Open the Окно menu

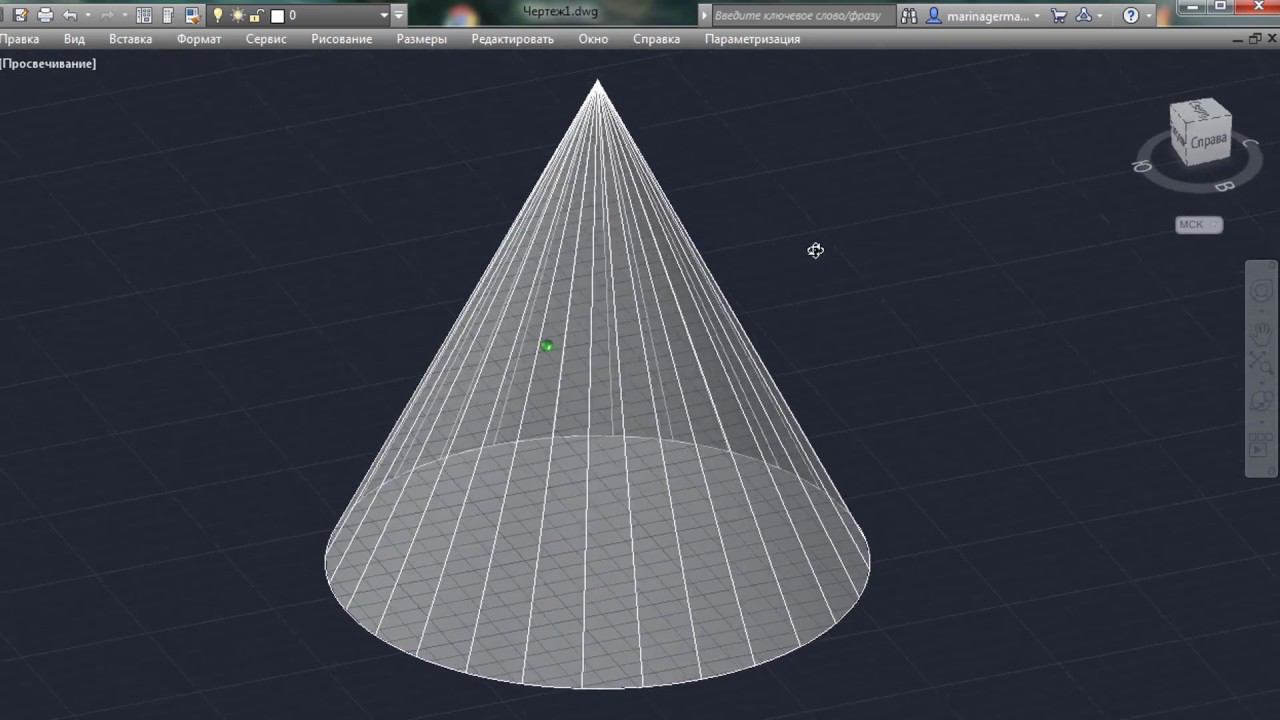coord(593,39)
